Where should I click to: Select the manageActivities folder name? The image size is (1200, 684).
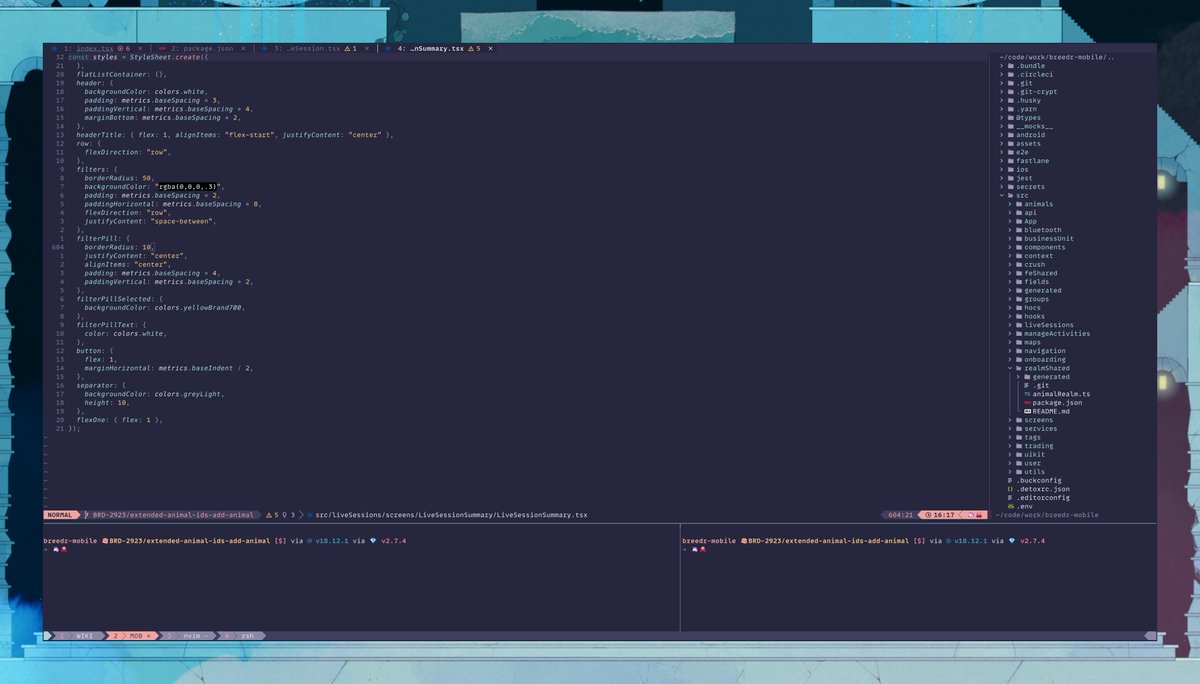[x=1057, y=334]
